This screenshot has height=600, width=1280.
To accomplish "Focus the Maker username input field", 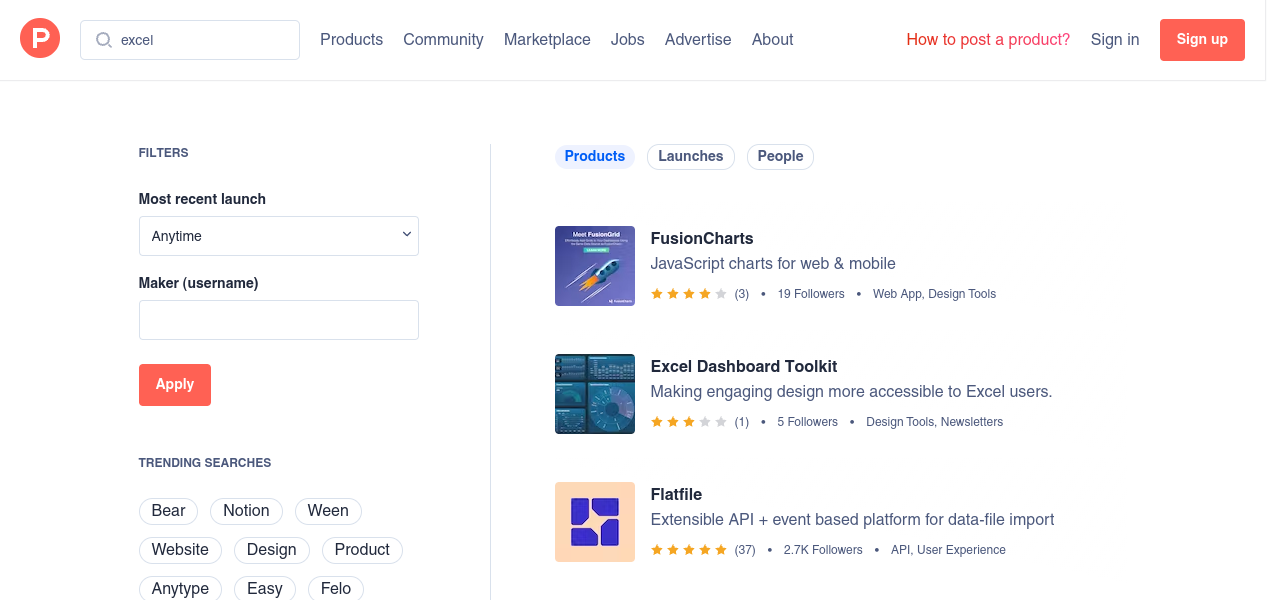I will tap(278, 320).
